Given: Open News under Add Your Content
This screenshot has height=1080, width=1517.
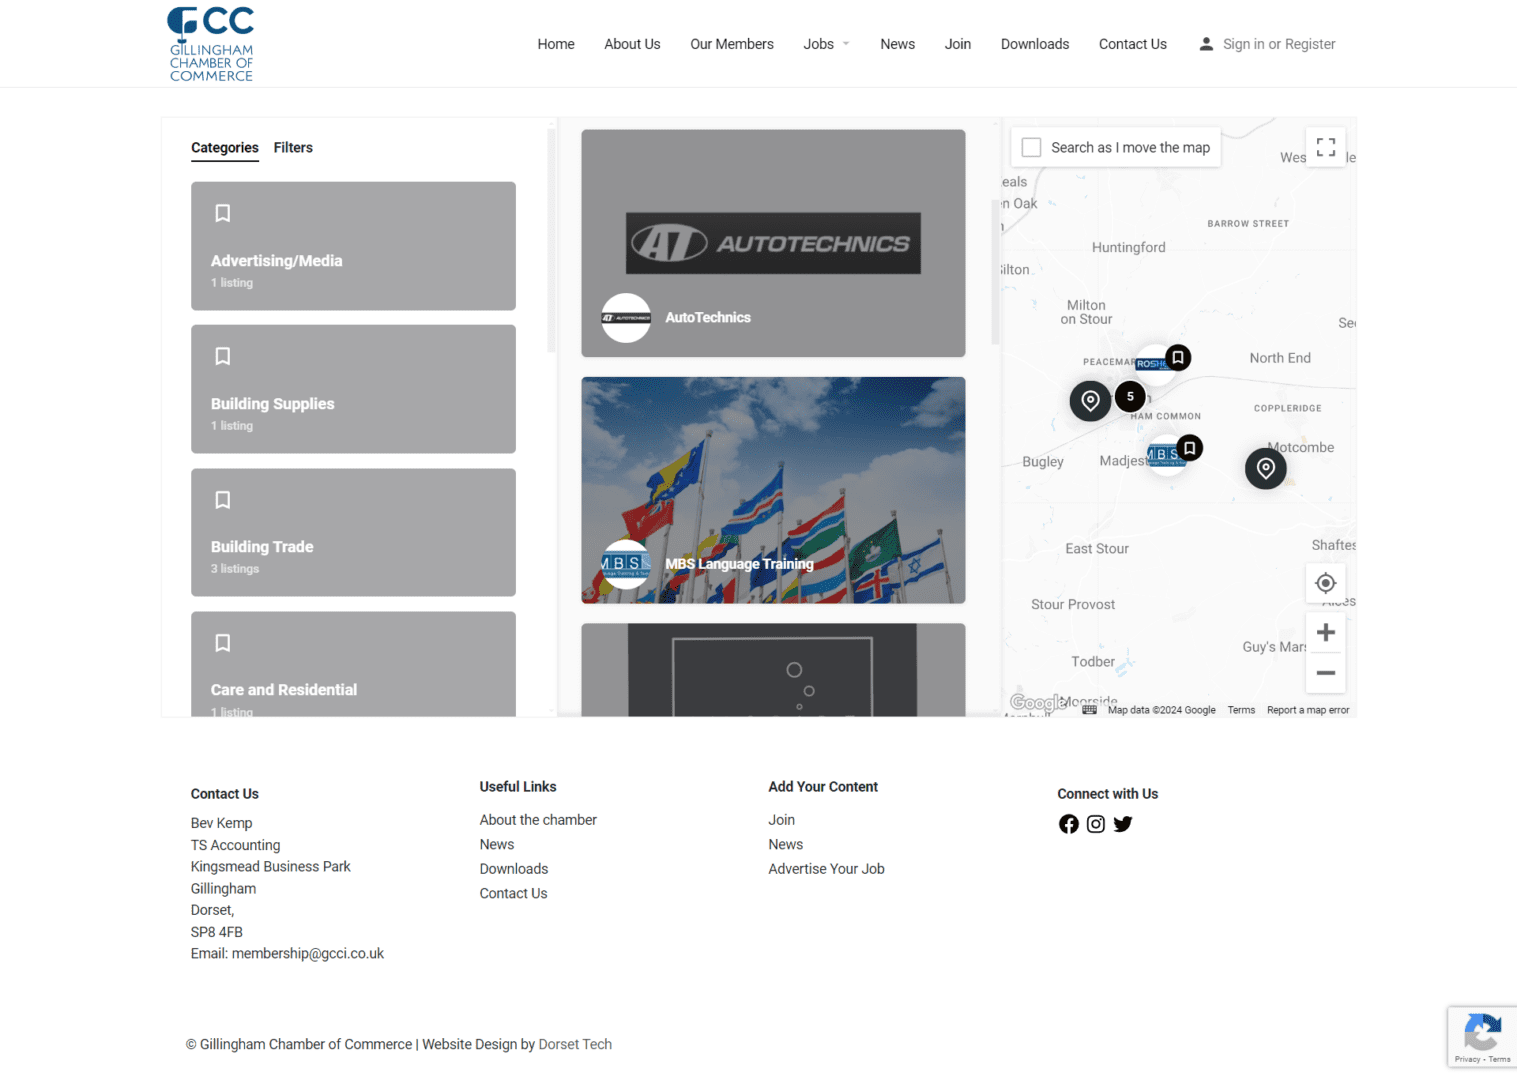Looking at the screenshot, I should [x=786, y=845].
